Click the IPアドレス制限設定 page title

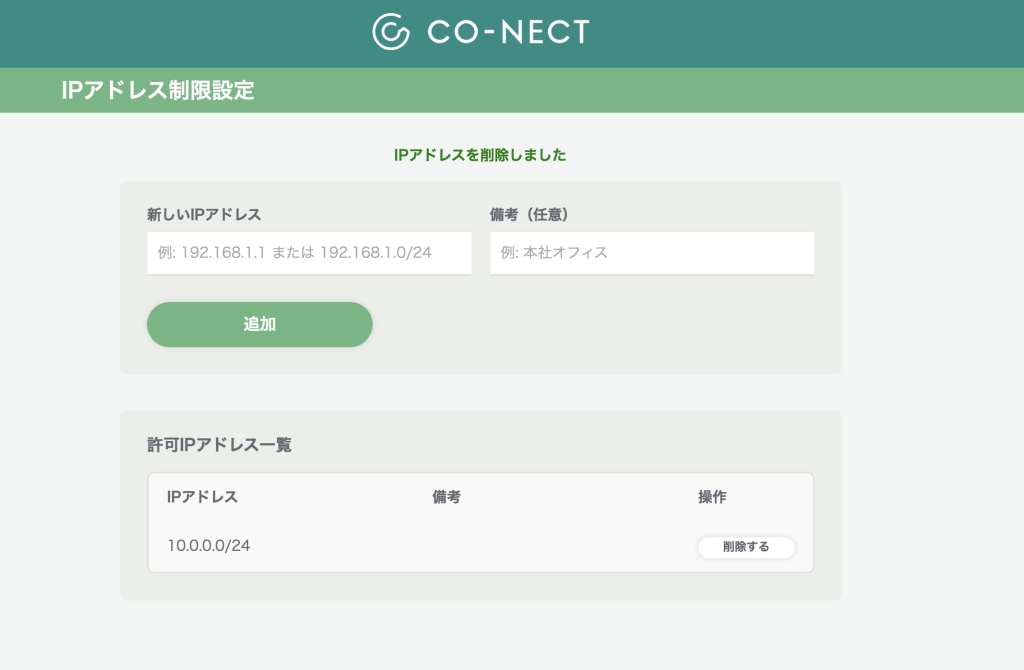click(x=157, y=90)
